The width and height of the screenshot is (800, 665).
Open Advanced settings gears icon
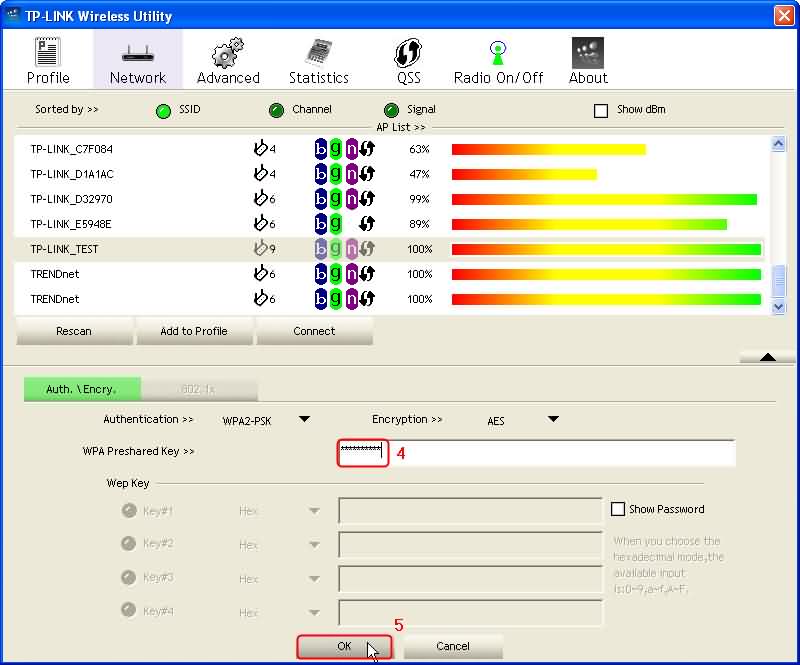coord(228,53)
